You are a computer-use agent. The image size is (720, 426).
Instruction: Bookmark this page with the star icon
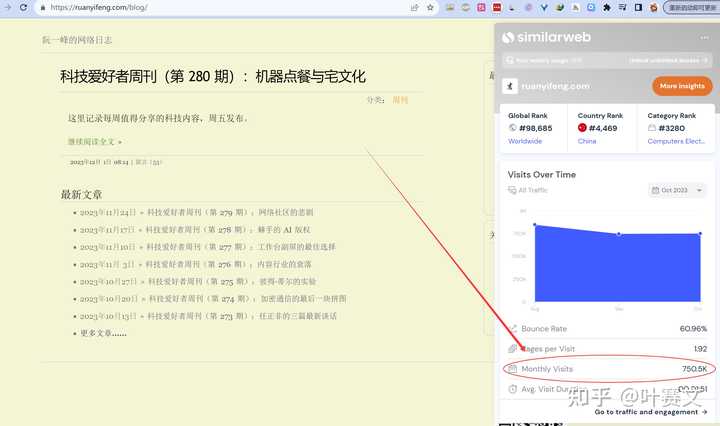click(430, 7)
